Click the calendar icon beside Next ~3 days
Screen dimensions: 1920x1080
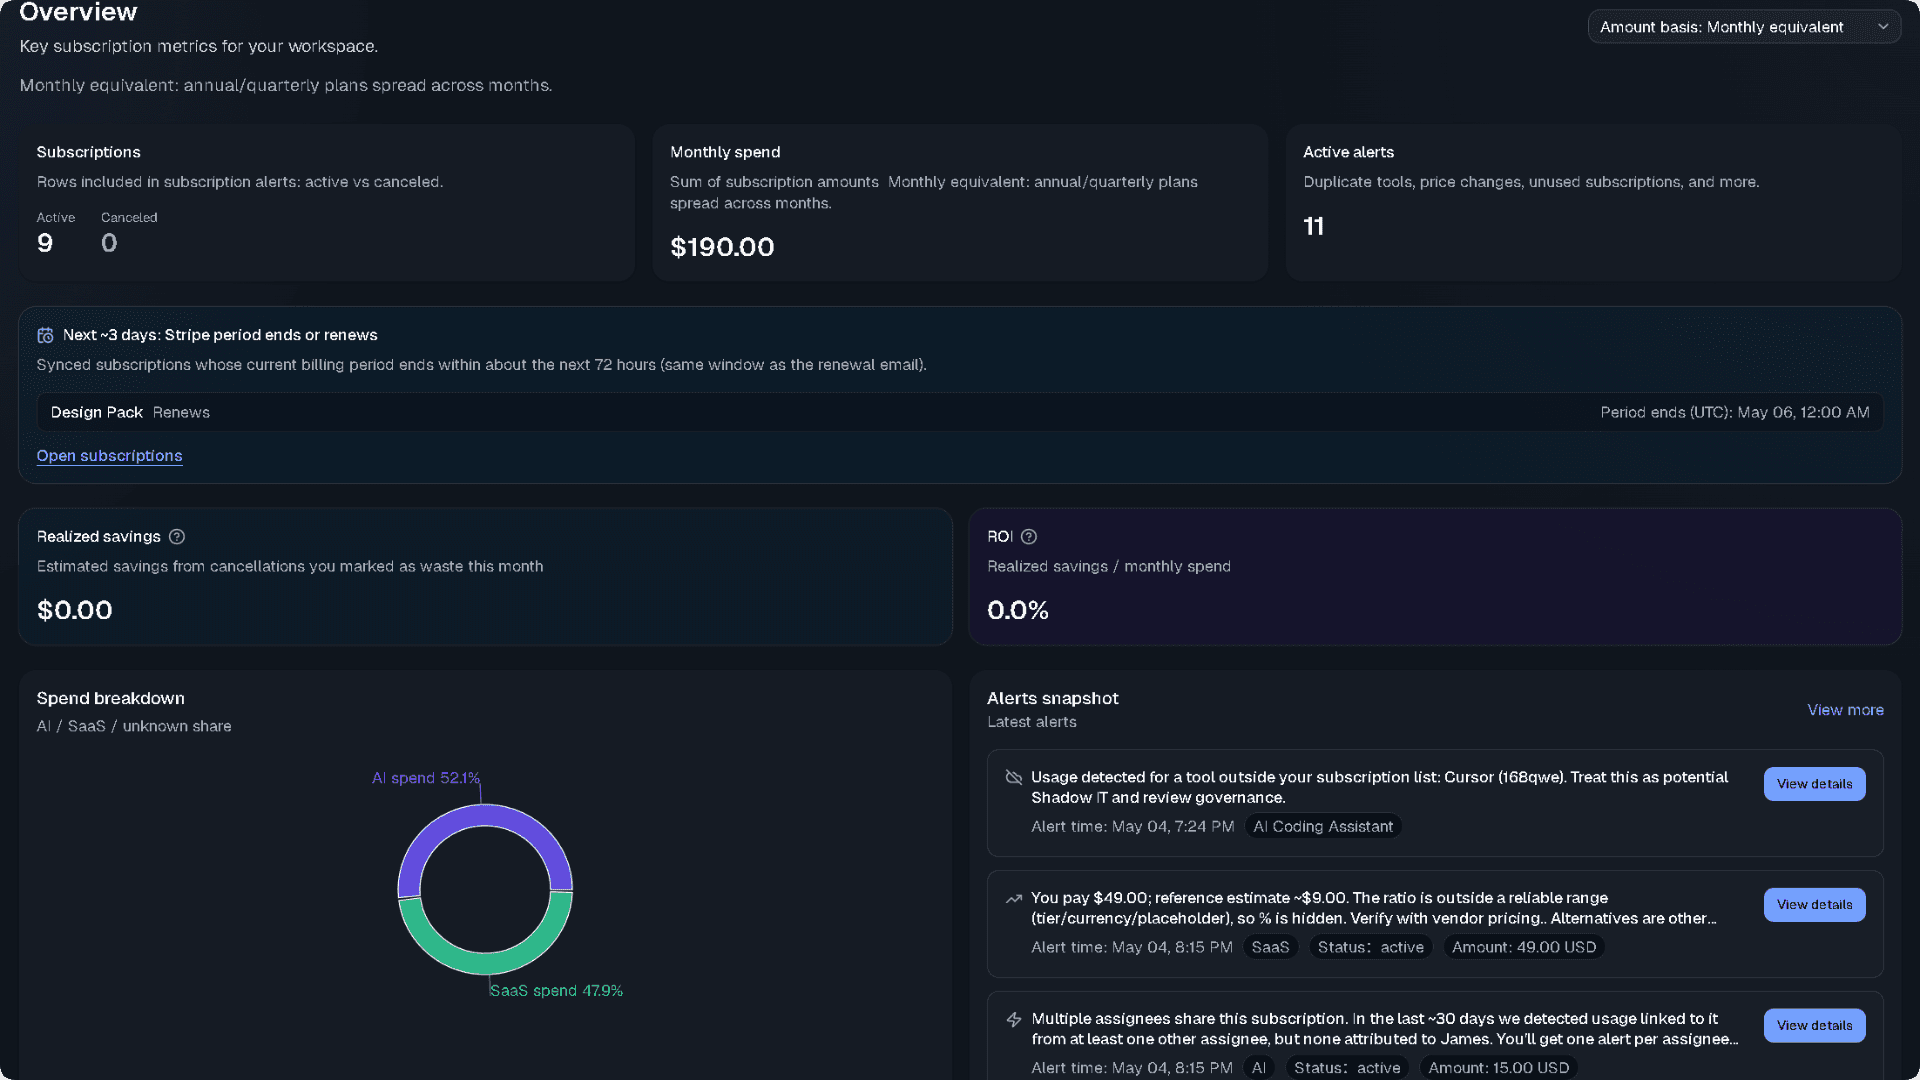45,335
